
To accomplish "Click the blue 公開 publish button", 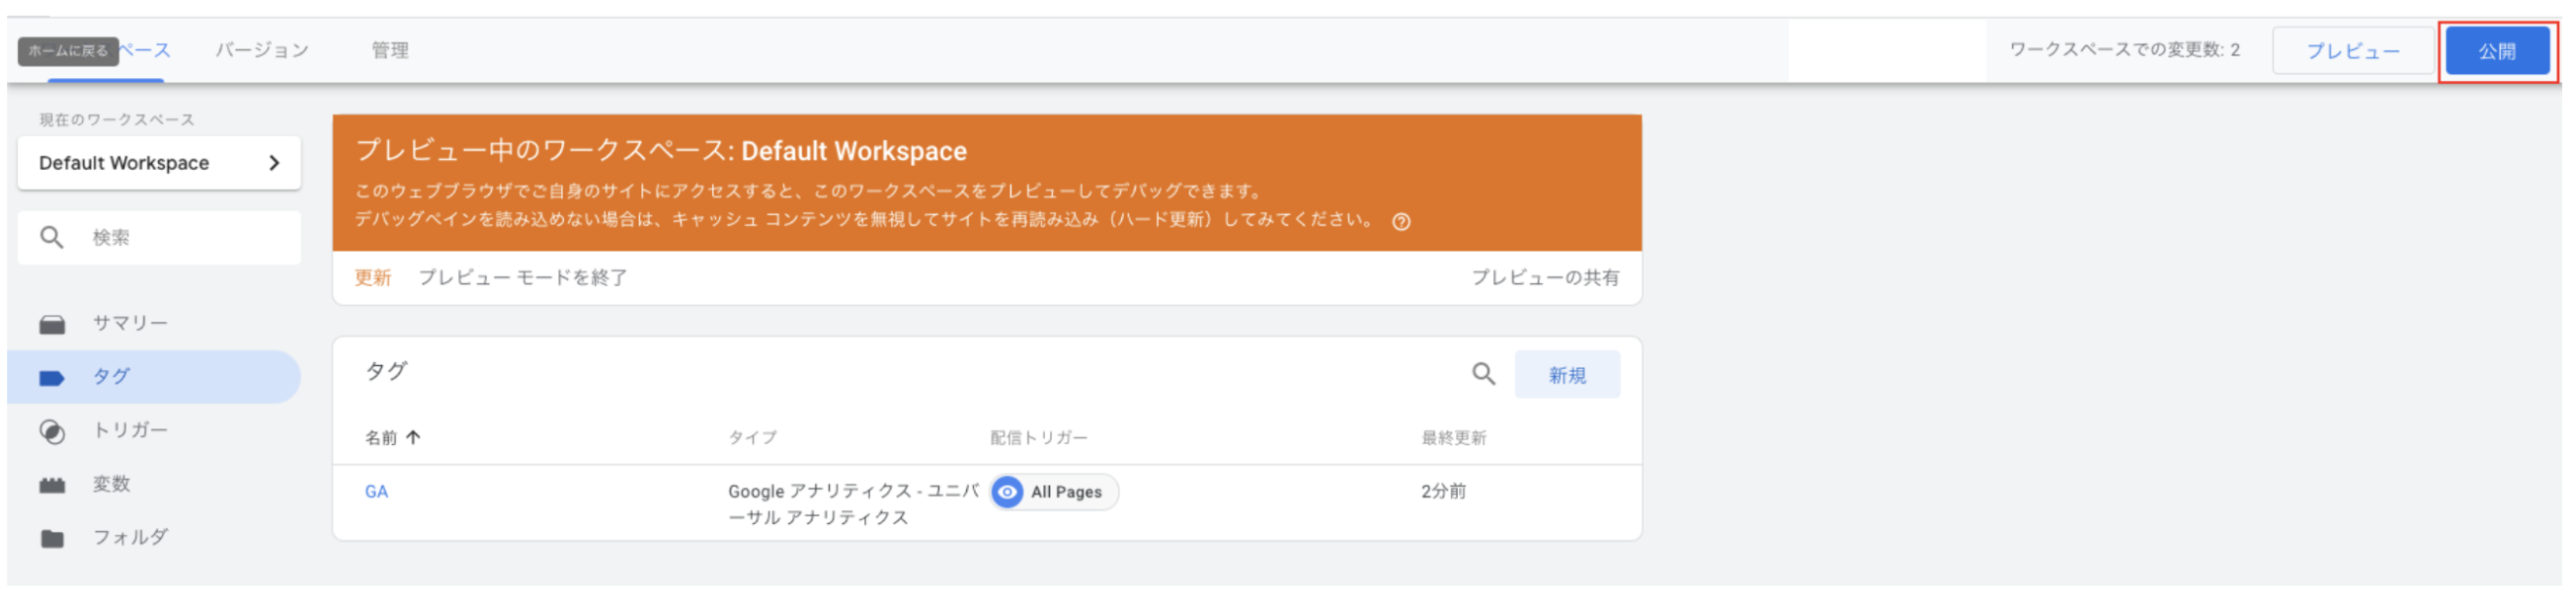I will point(2496,51).
